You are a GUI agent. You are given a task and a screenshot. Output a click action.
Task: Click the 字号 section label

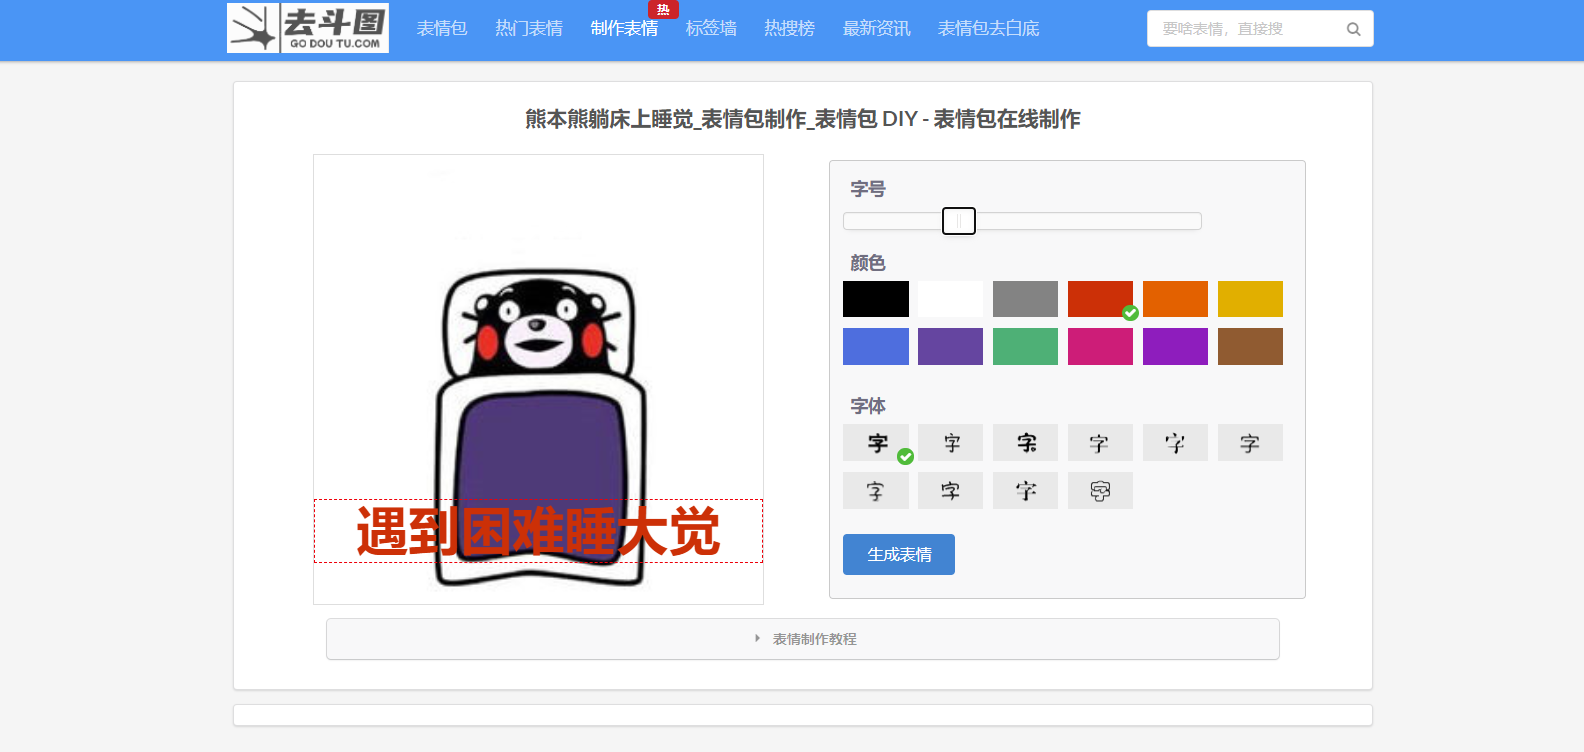tap(868, 189)
